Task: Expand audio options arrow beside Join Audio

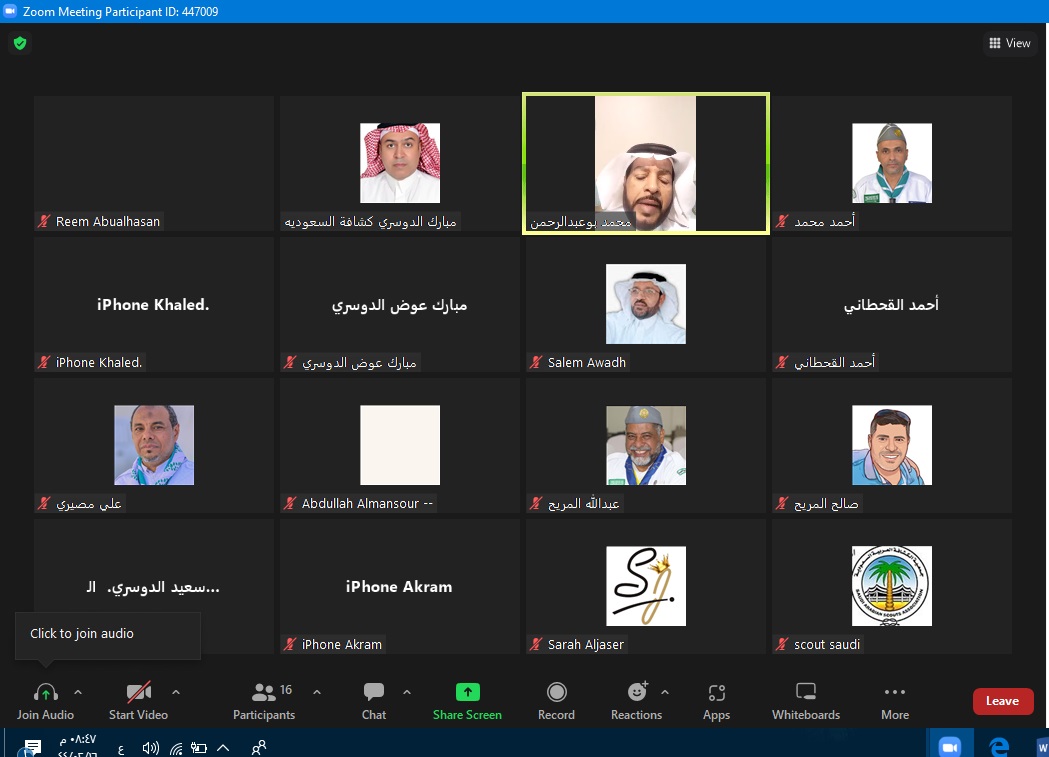Action: pyautogui.click(x=78, y=691)
